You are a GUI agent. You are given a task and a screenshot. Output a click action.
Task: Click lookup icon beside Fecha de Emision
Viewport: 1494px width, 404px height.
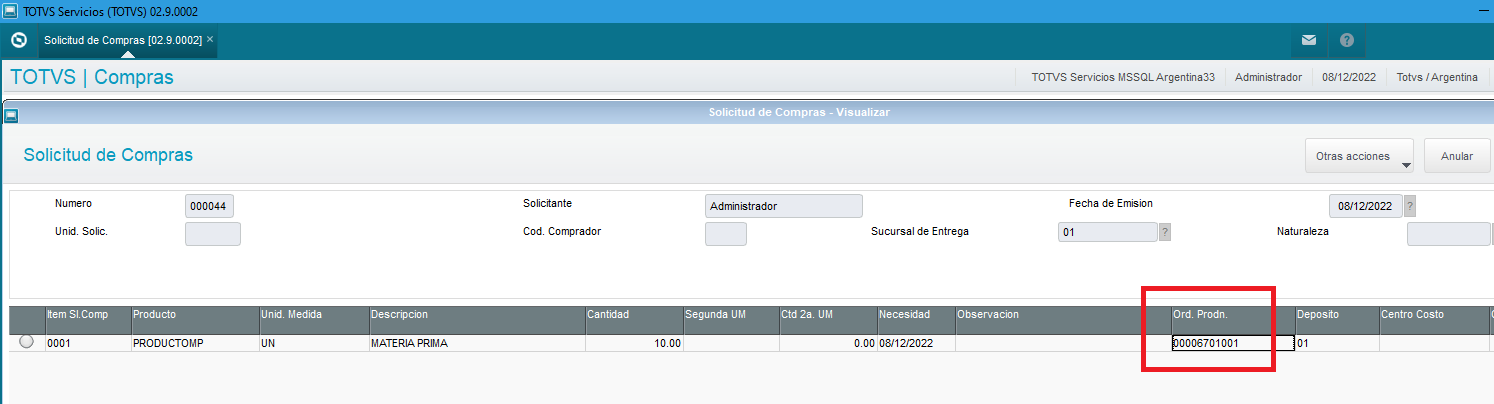(x=1410, y=206)
